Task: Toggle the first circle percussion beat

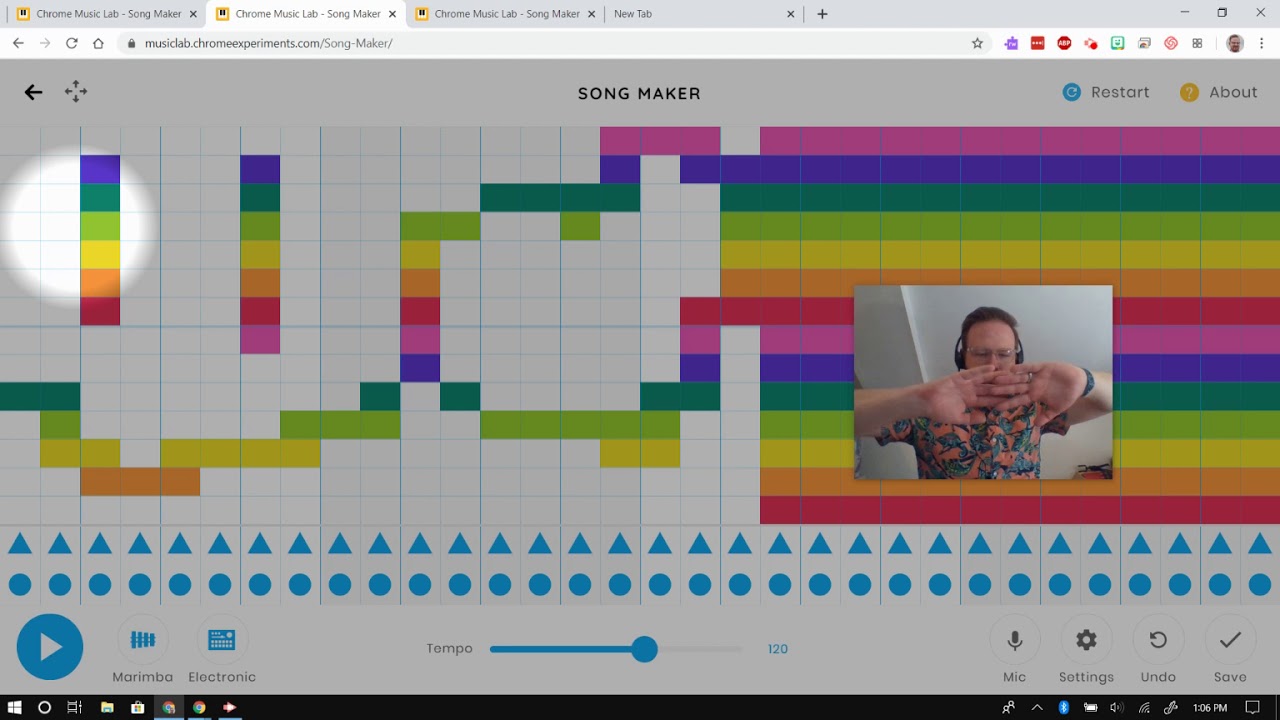Action: coord(20,585)
